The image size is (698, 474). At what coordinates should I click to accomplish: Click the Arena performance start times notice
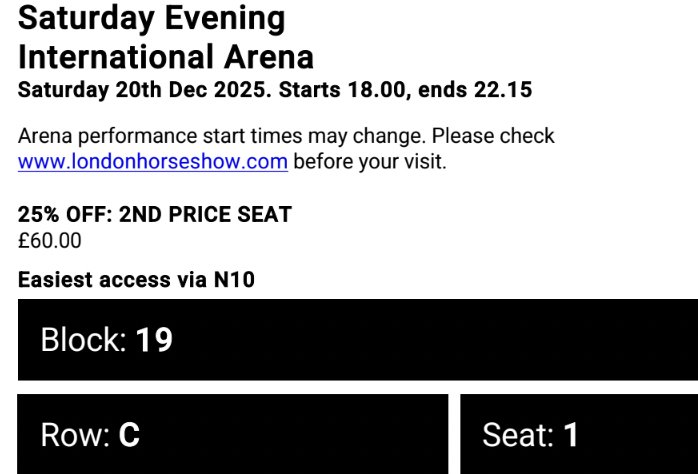(286, 136)
